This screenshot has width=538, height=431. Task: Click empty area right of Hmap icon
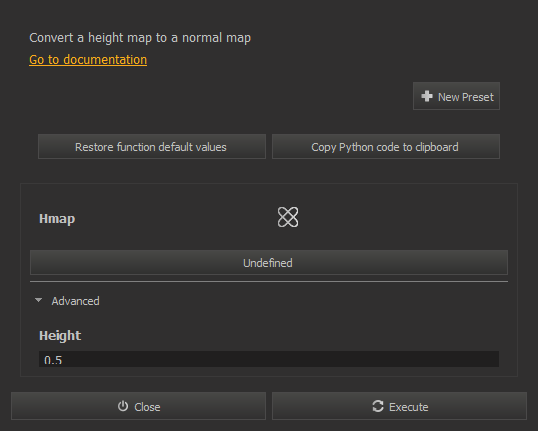tap(401, 217)
